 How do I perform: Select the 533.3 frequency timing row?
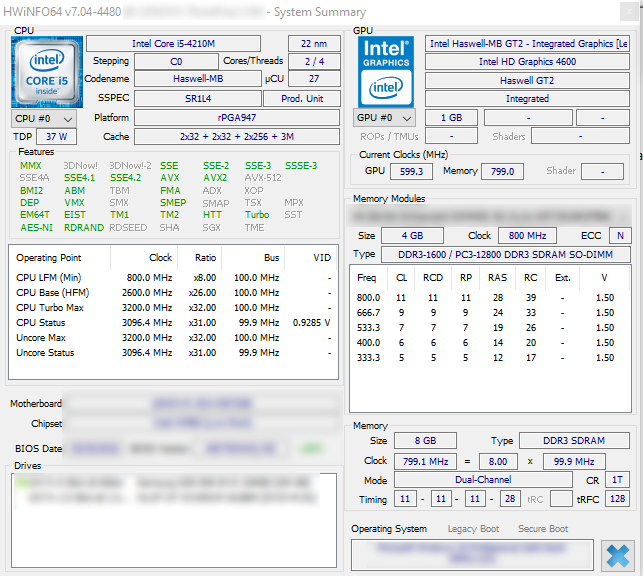tap(490, 328)
